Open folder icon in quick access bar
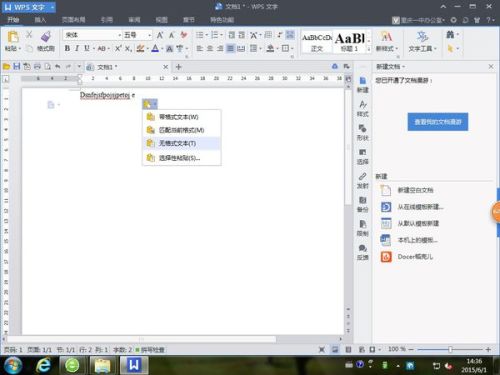The height and width of the screenshot is (375, 500). pyautogui.click(x=6, y=67)
